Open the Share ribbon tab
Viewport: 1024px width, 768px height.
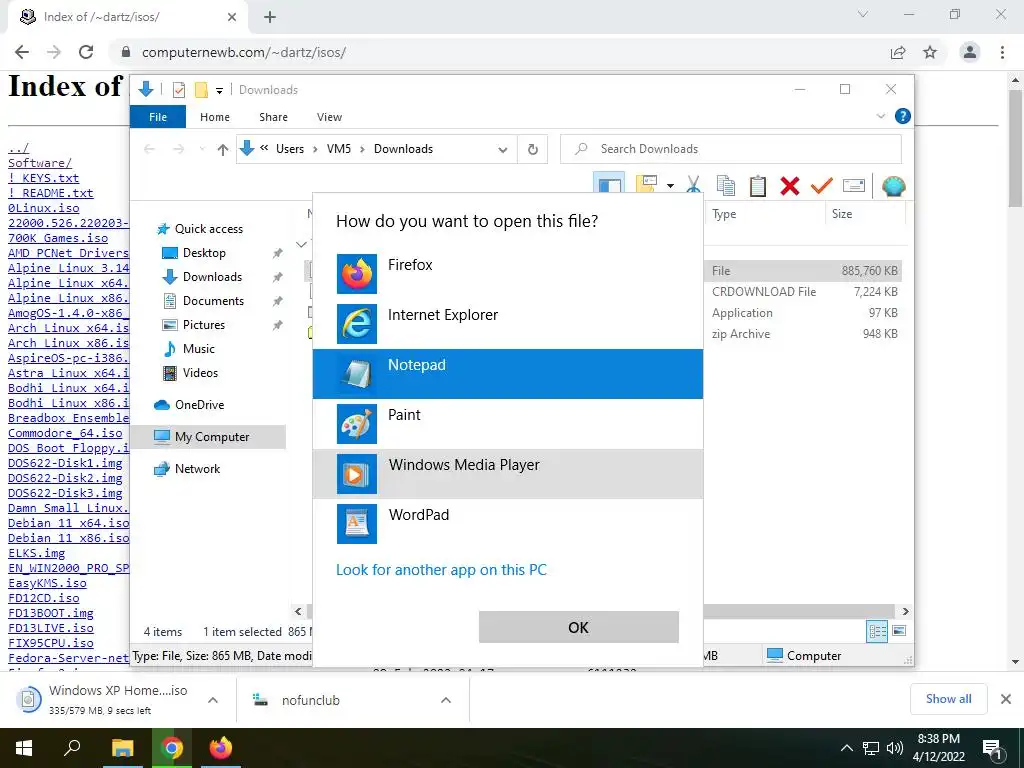click(x=273, y=117)
